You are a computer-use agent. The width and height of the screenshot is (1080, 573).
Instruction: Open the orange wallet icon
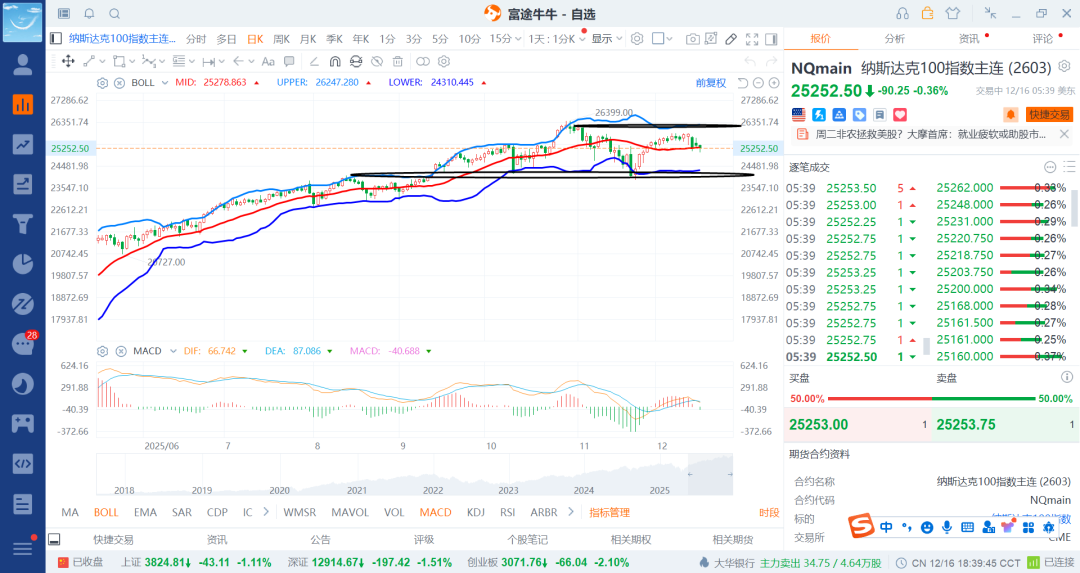point(928,13)
